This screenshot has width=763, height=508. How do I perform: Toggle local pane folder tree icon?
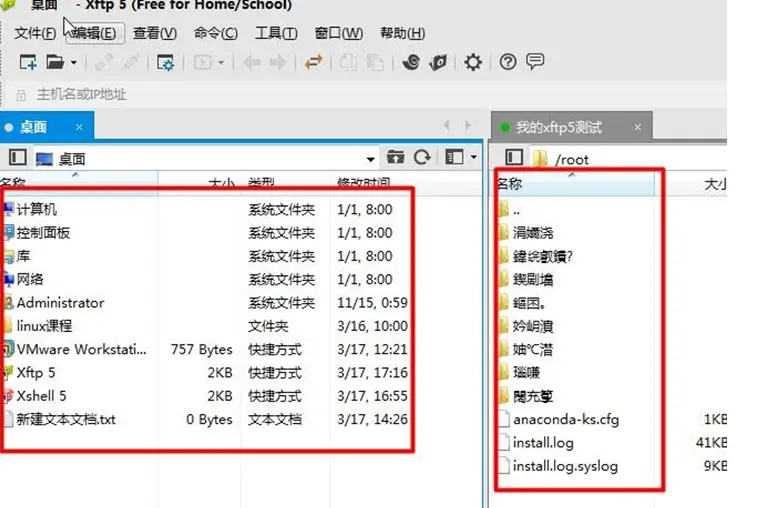click(18, 158)
